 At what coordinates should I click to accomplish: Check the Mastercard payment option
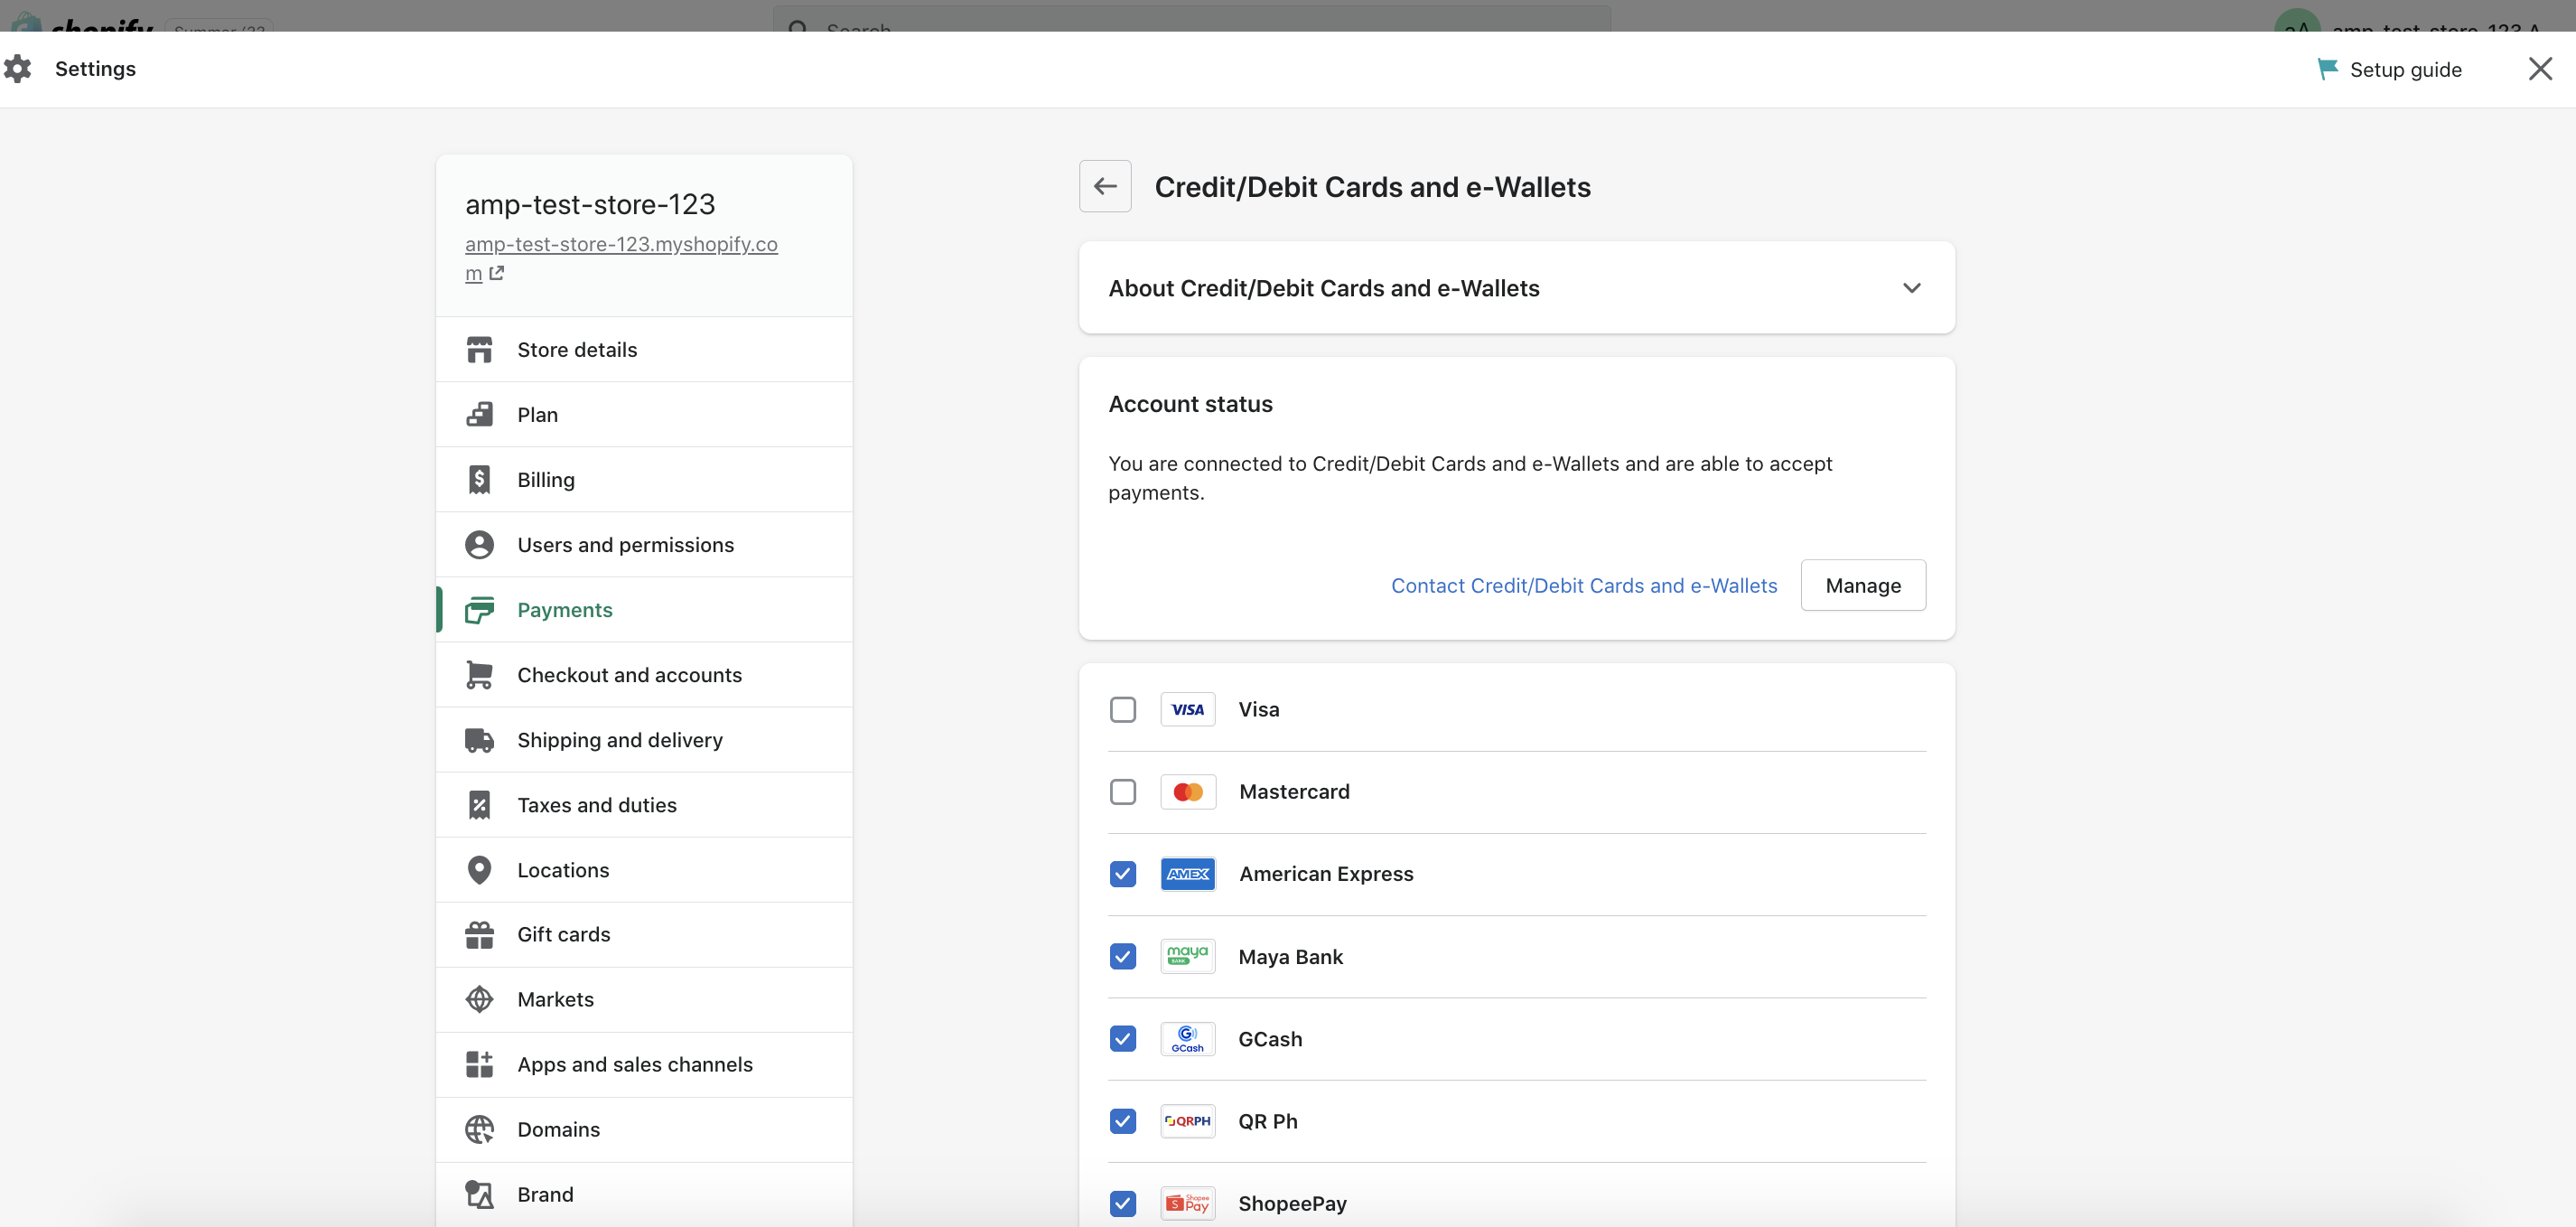point(1123,792)
